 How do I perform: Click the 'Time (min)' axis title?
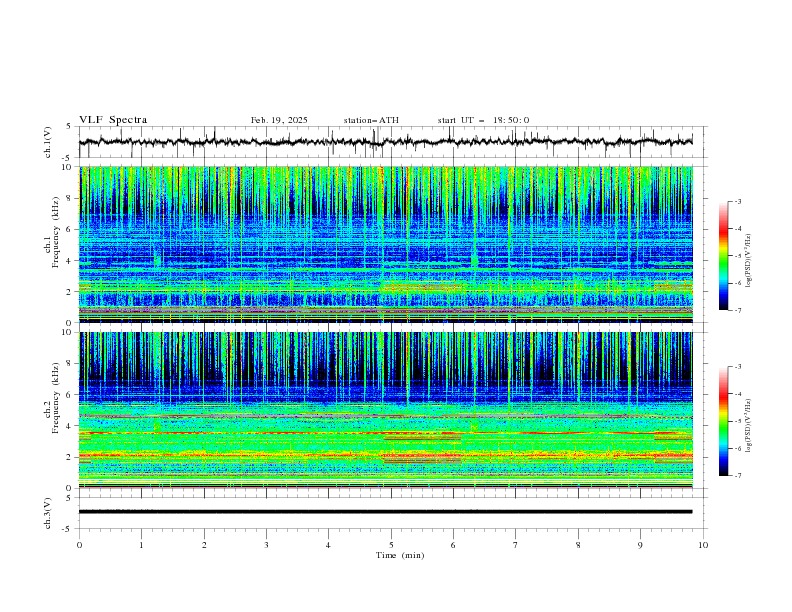tap(400, 555)
